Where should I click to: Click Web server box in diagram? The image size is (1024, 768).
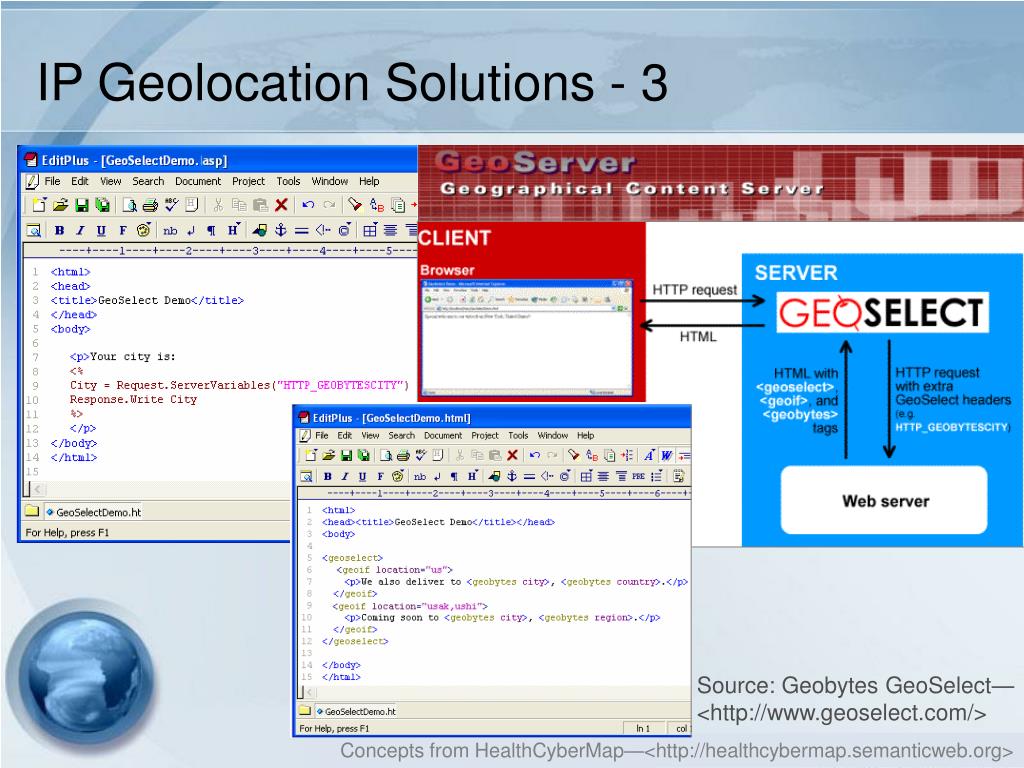884,500
